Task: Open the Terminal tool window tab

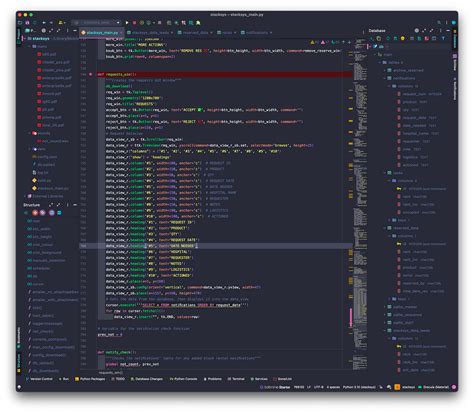Action: click(x=236, y=379)
